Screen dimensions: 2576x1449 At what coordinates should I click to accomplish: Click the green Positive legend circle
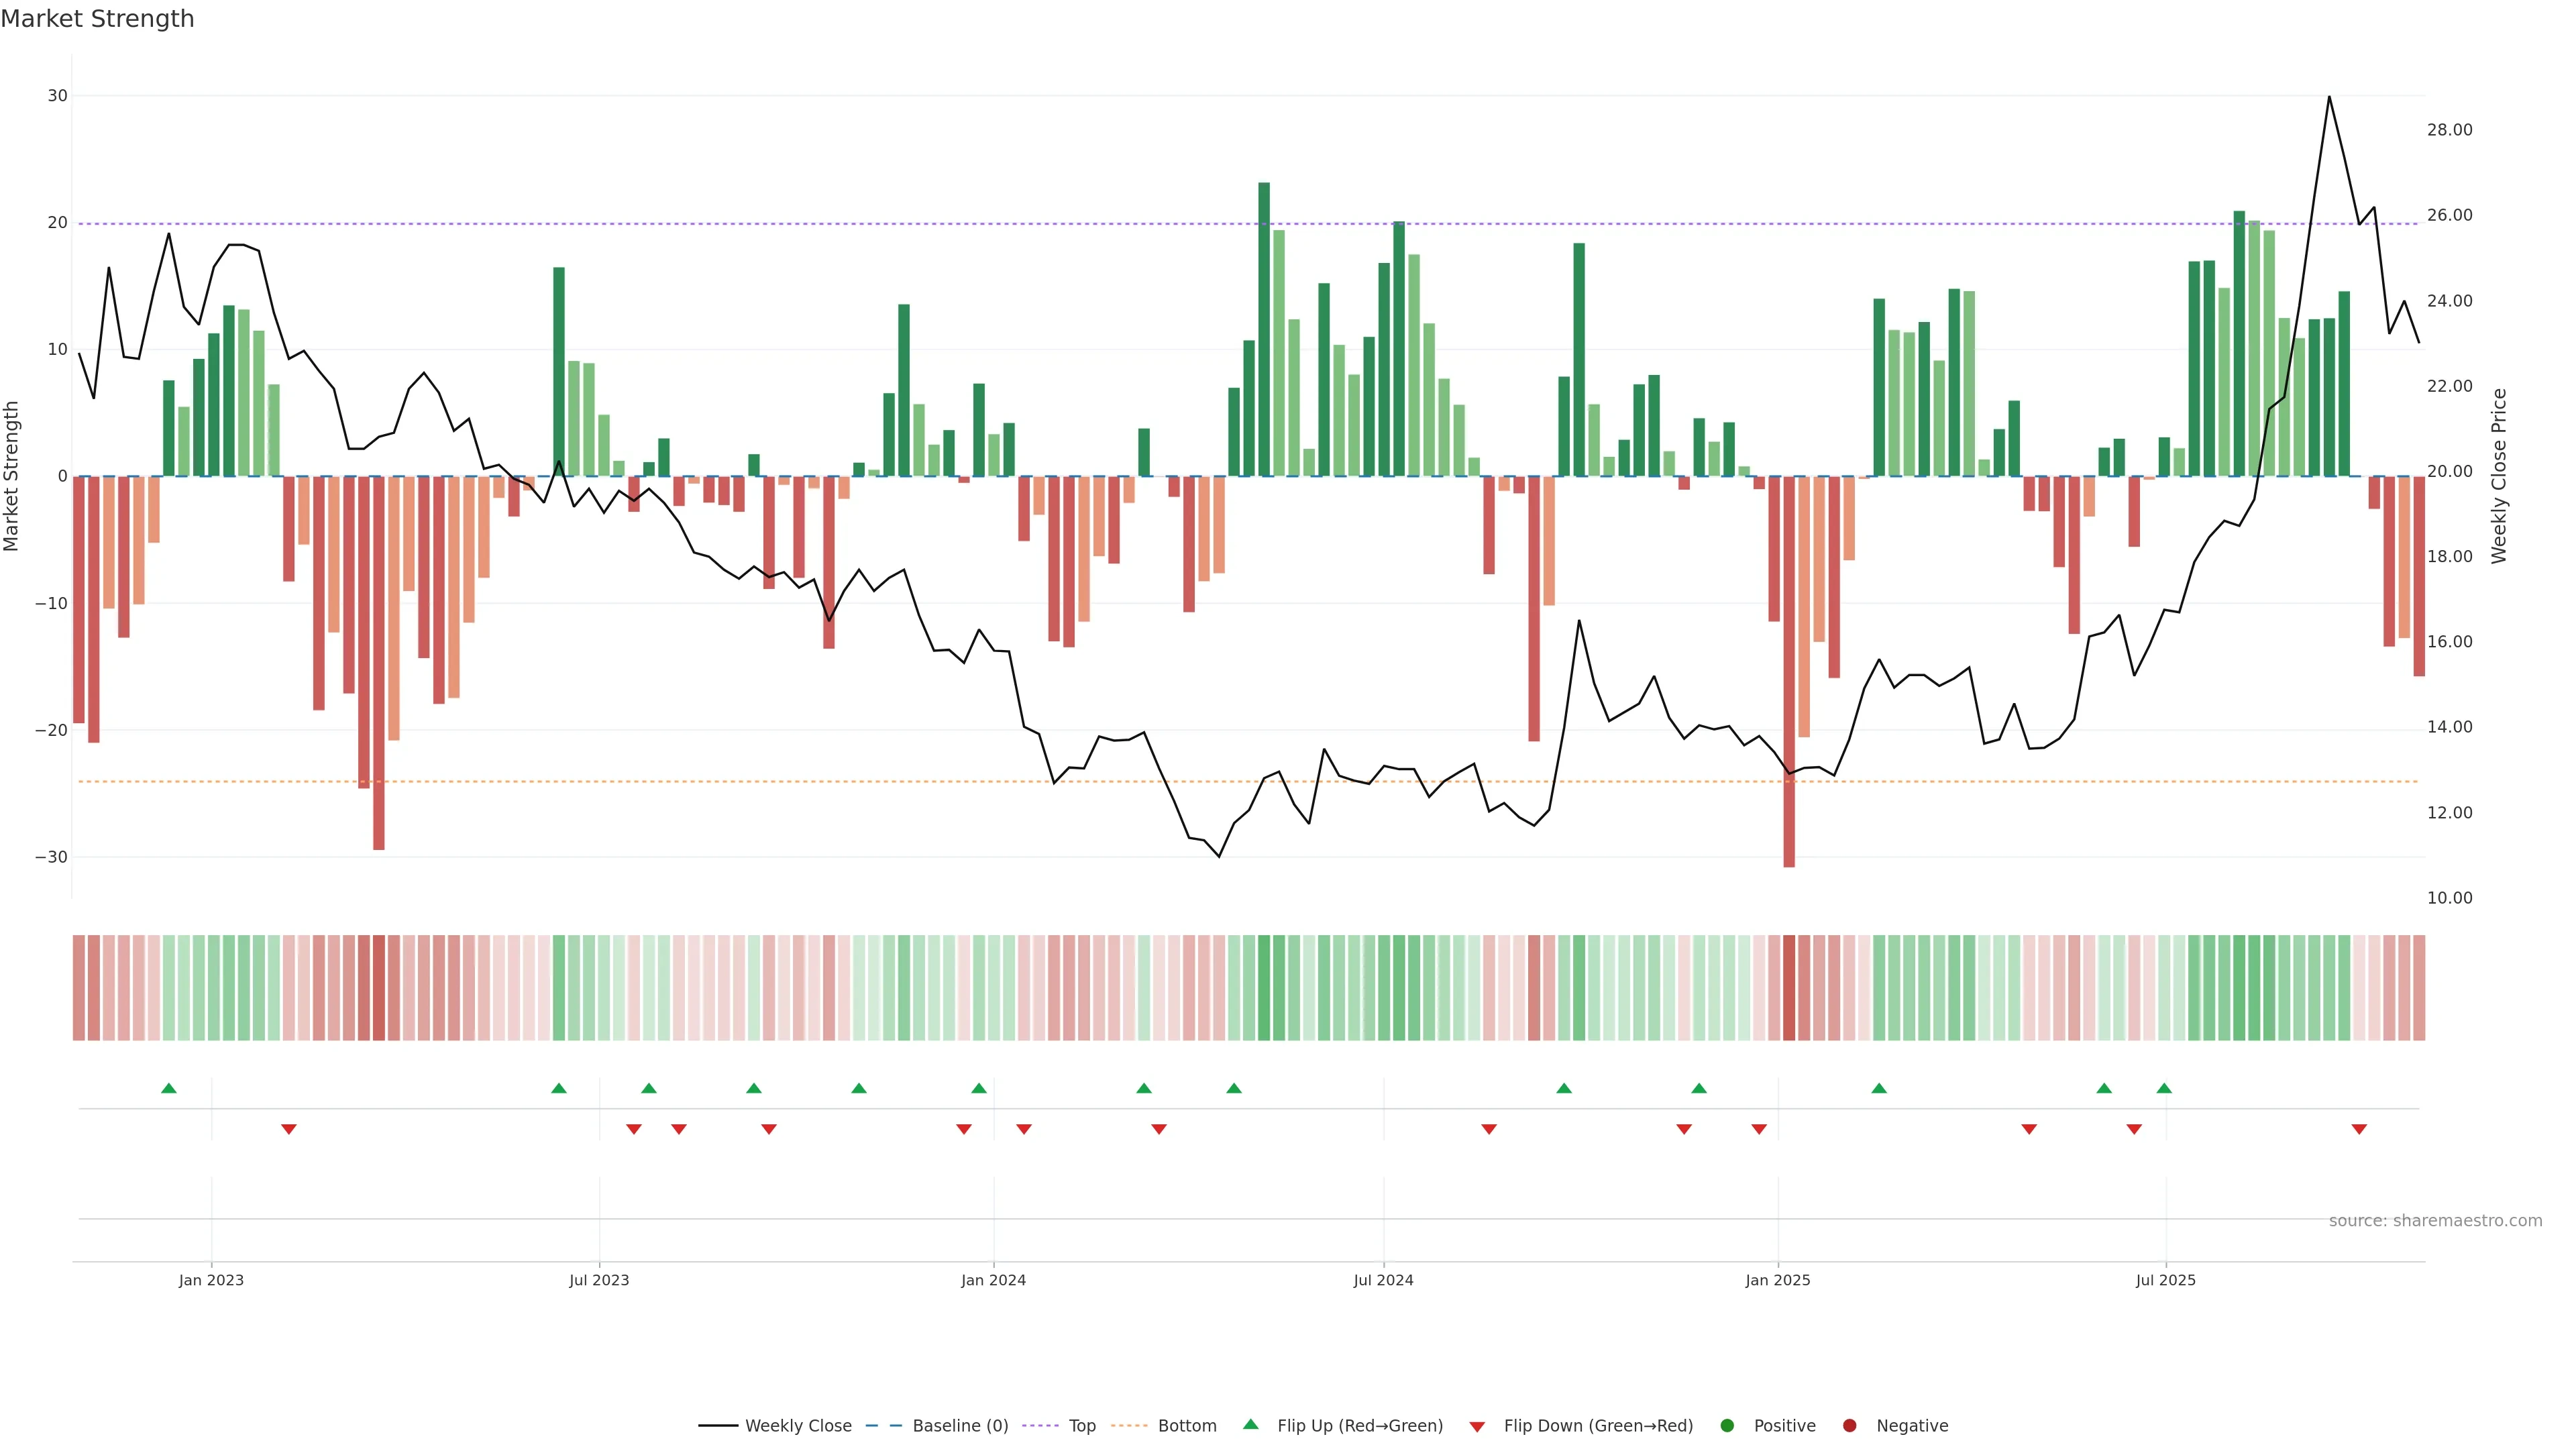click(x=1727, y=1426)
